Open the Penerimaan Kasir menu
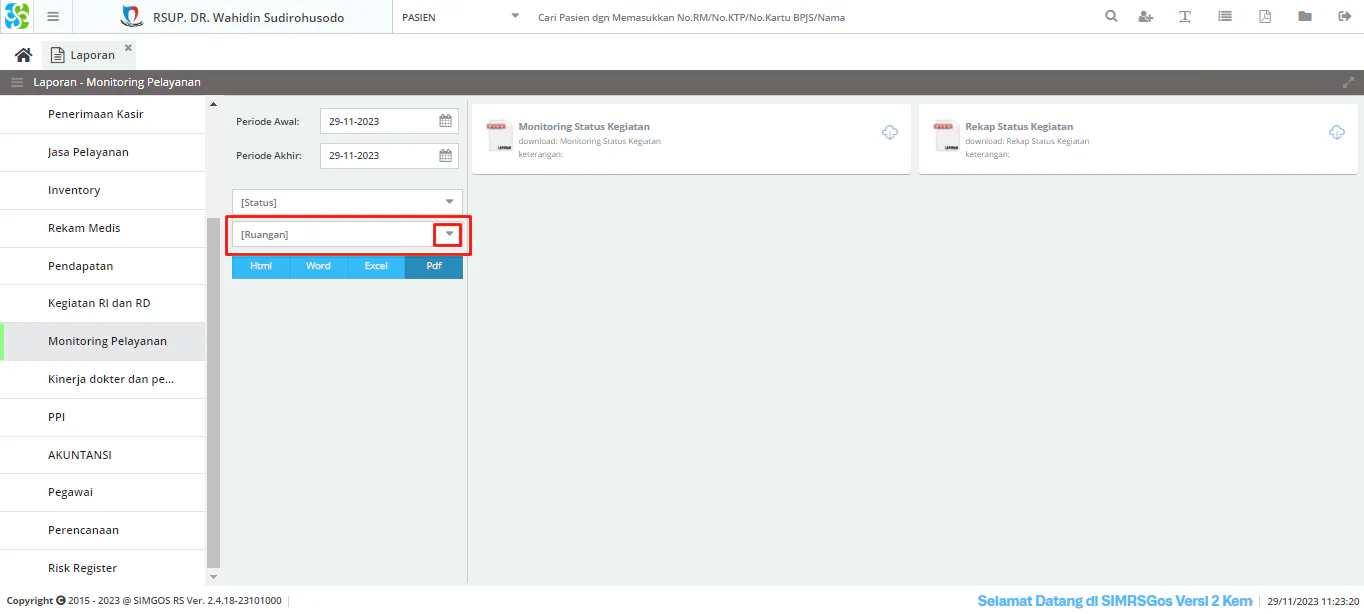 click(103, 114)
